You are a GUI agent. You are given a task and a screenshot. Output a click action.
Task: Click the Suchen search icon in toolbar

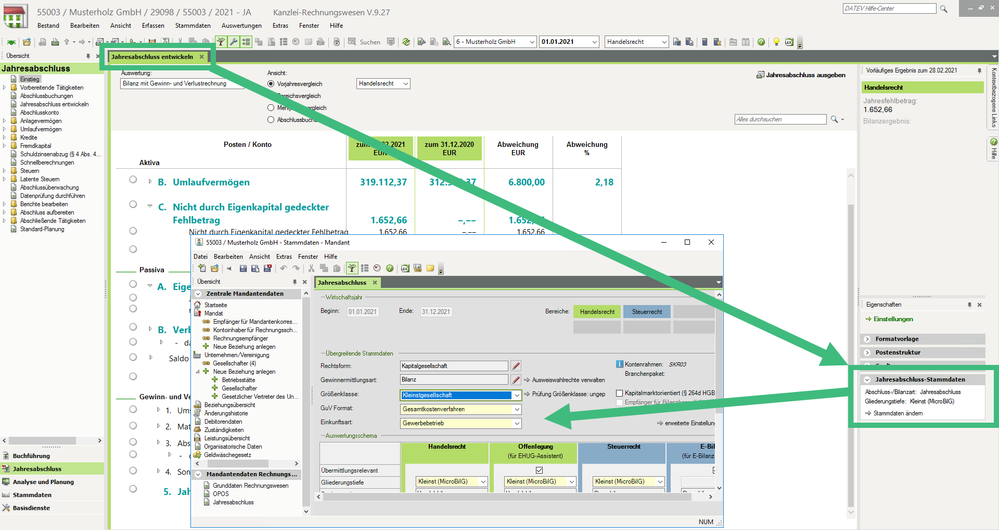pyautogui.click(x=351, y=42)
